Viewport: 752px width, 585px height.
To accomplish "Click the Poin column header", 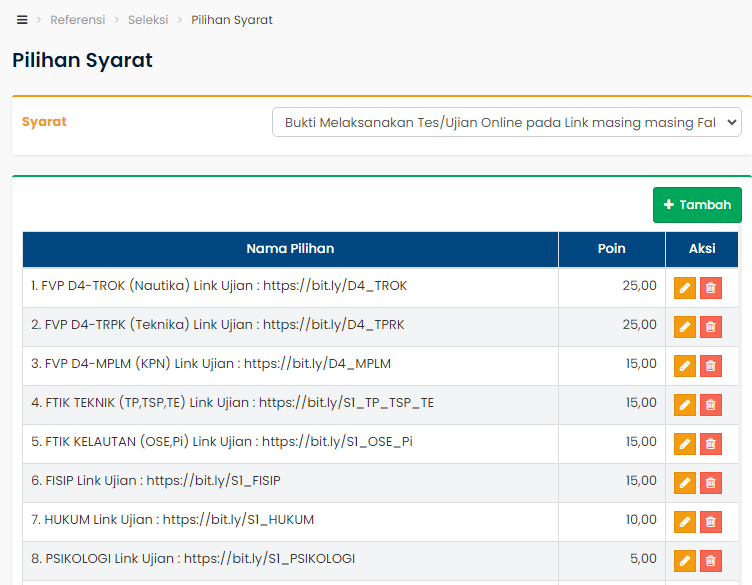I will coord(611,249).
